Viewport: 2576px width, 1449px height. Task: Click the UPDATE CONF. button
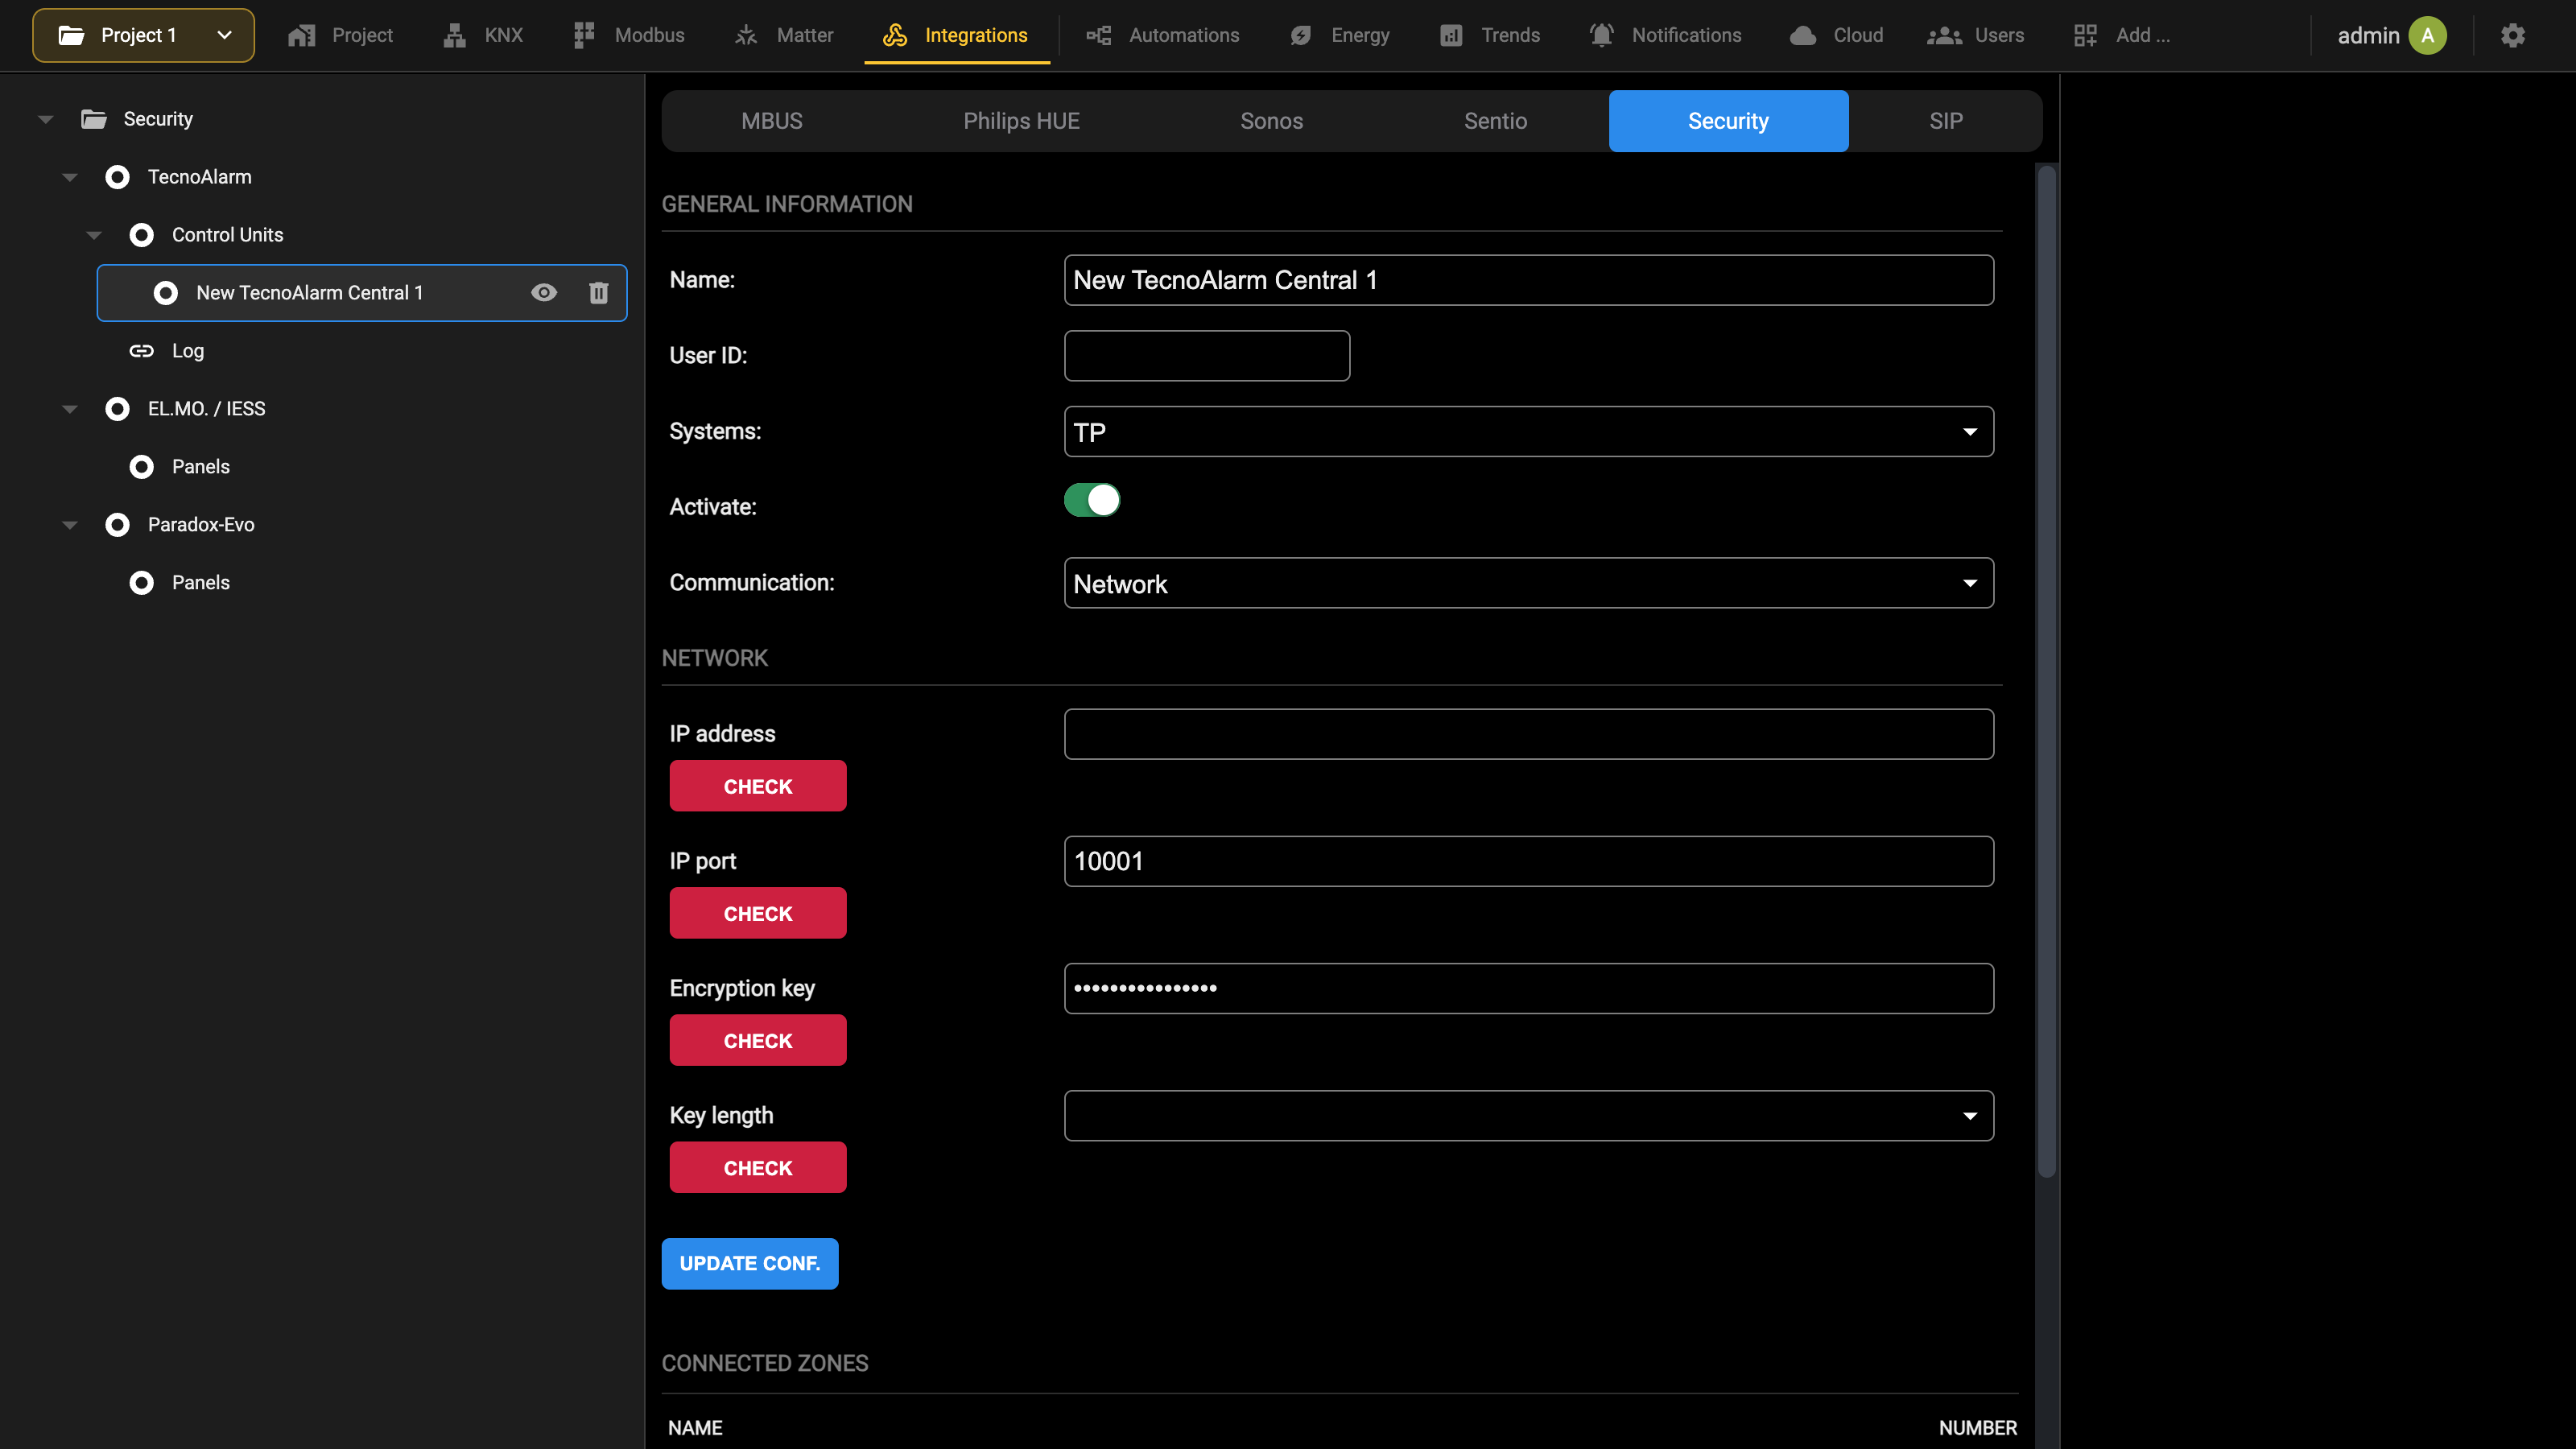pyautogui.click(x=750, y=1264)
